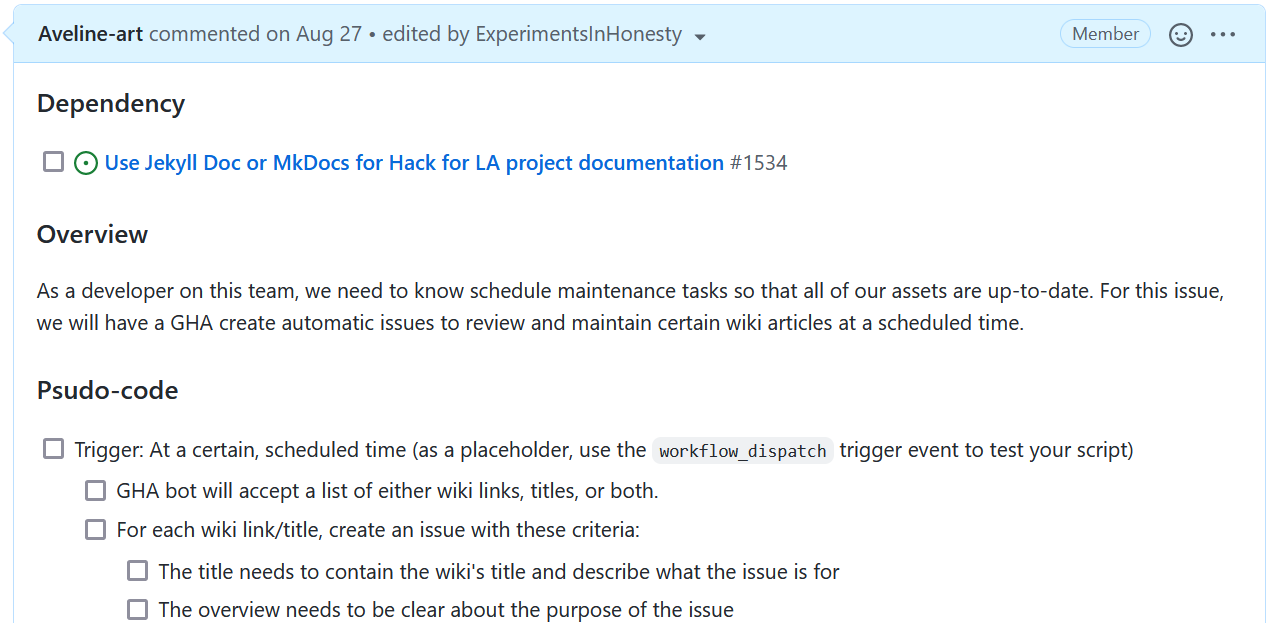Check the 'title needs to contain' checkbox

138,571
